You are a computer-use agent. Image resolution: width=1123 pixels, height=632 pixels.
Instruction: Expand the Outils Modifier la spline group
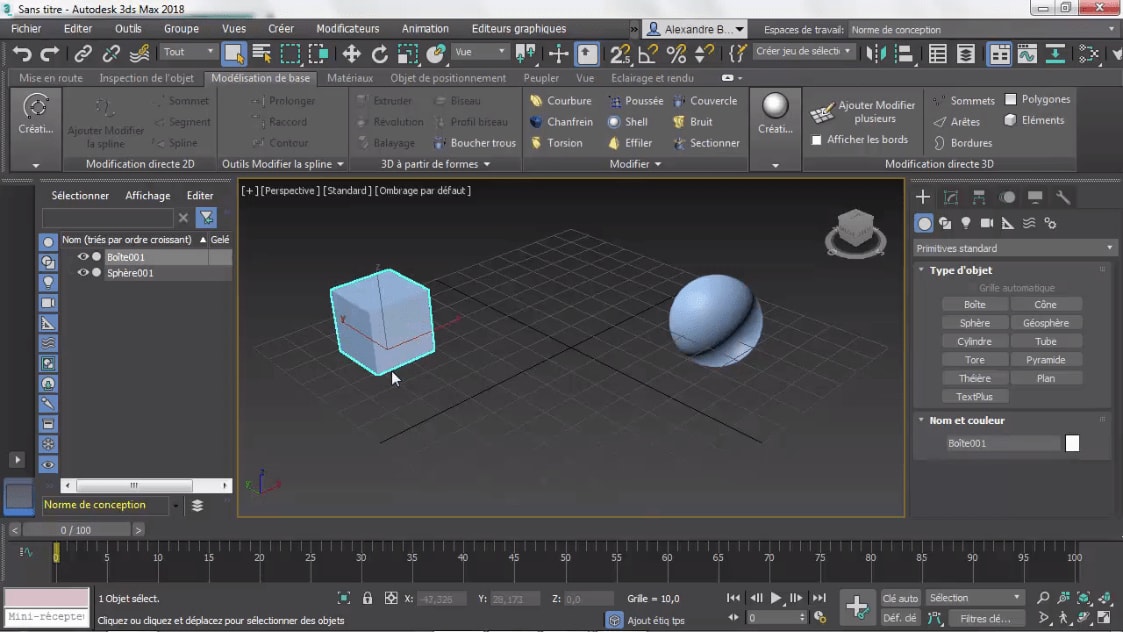point(282,164)
